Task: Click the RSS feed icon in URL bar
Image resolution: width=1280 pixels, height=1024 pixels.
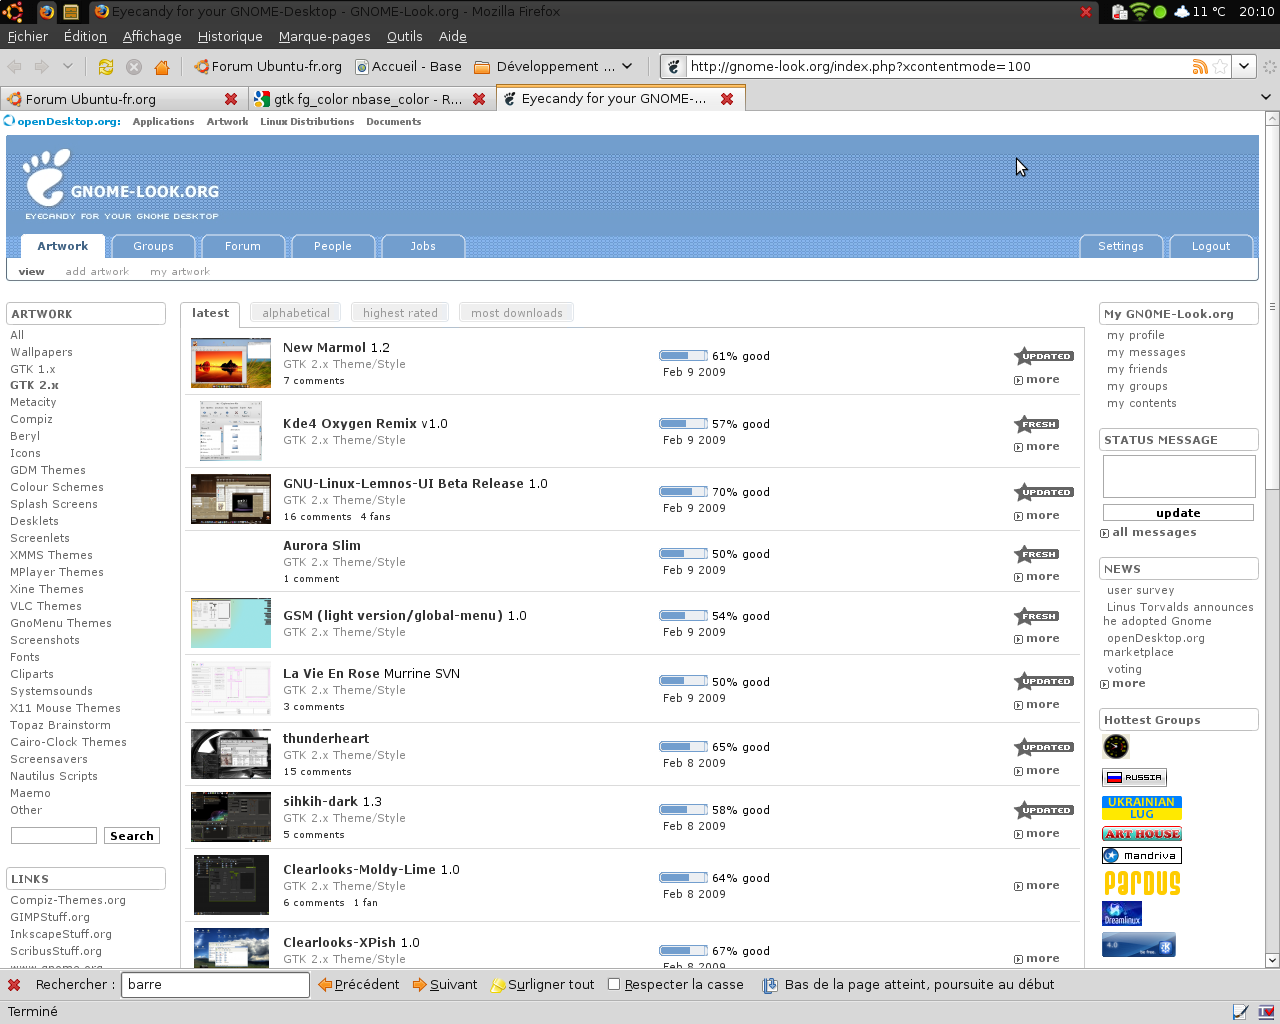Action: click(1200, 67)
